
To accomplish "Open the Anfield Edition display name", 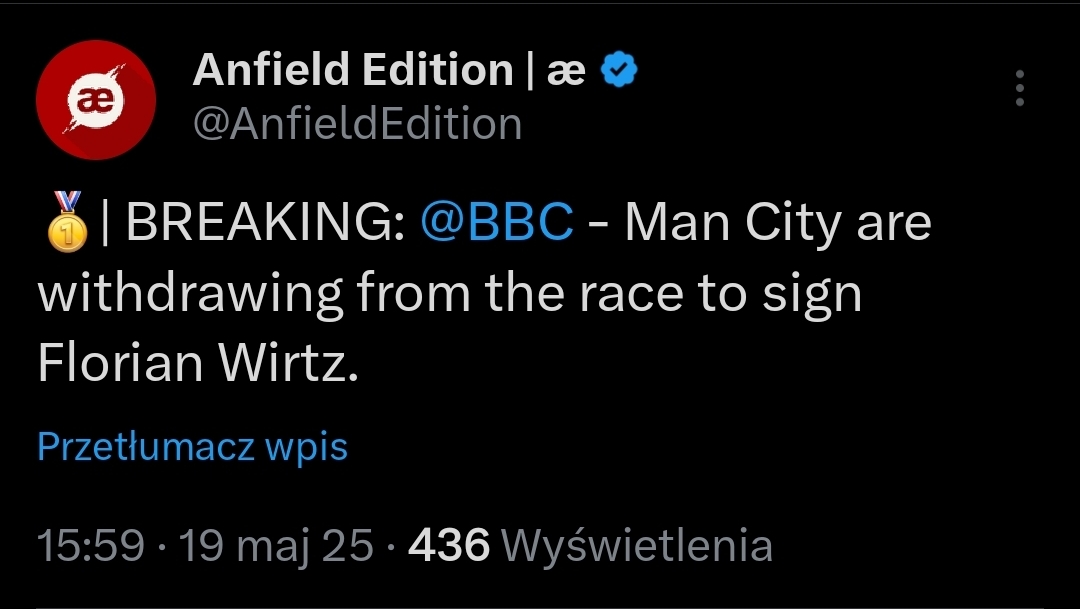I will pyautogui.click(x=352, y=71).
